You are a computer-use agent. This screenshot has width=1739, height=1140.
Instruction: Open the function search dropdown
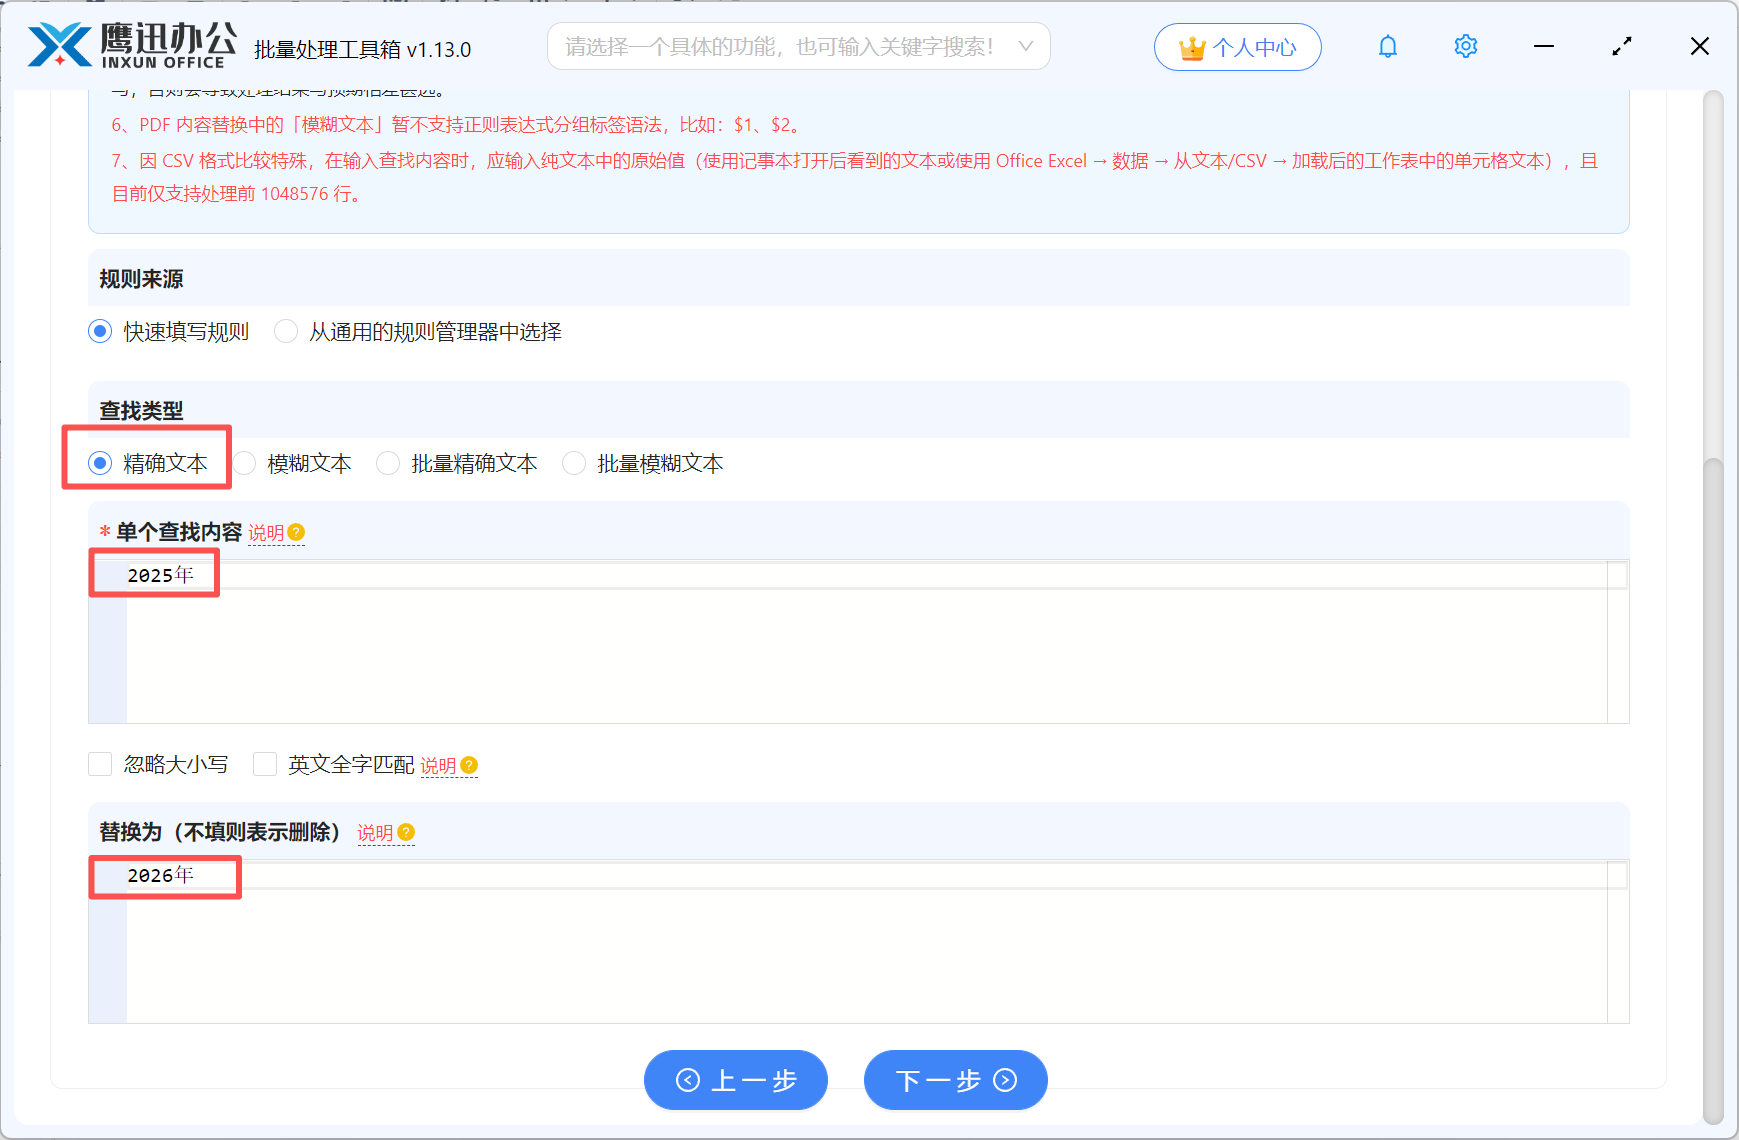(x=1026, y=46)
